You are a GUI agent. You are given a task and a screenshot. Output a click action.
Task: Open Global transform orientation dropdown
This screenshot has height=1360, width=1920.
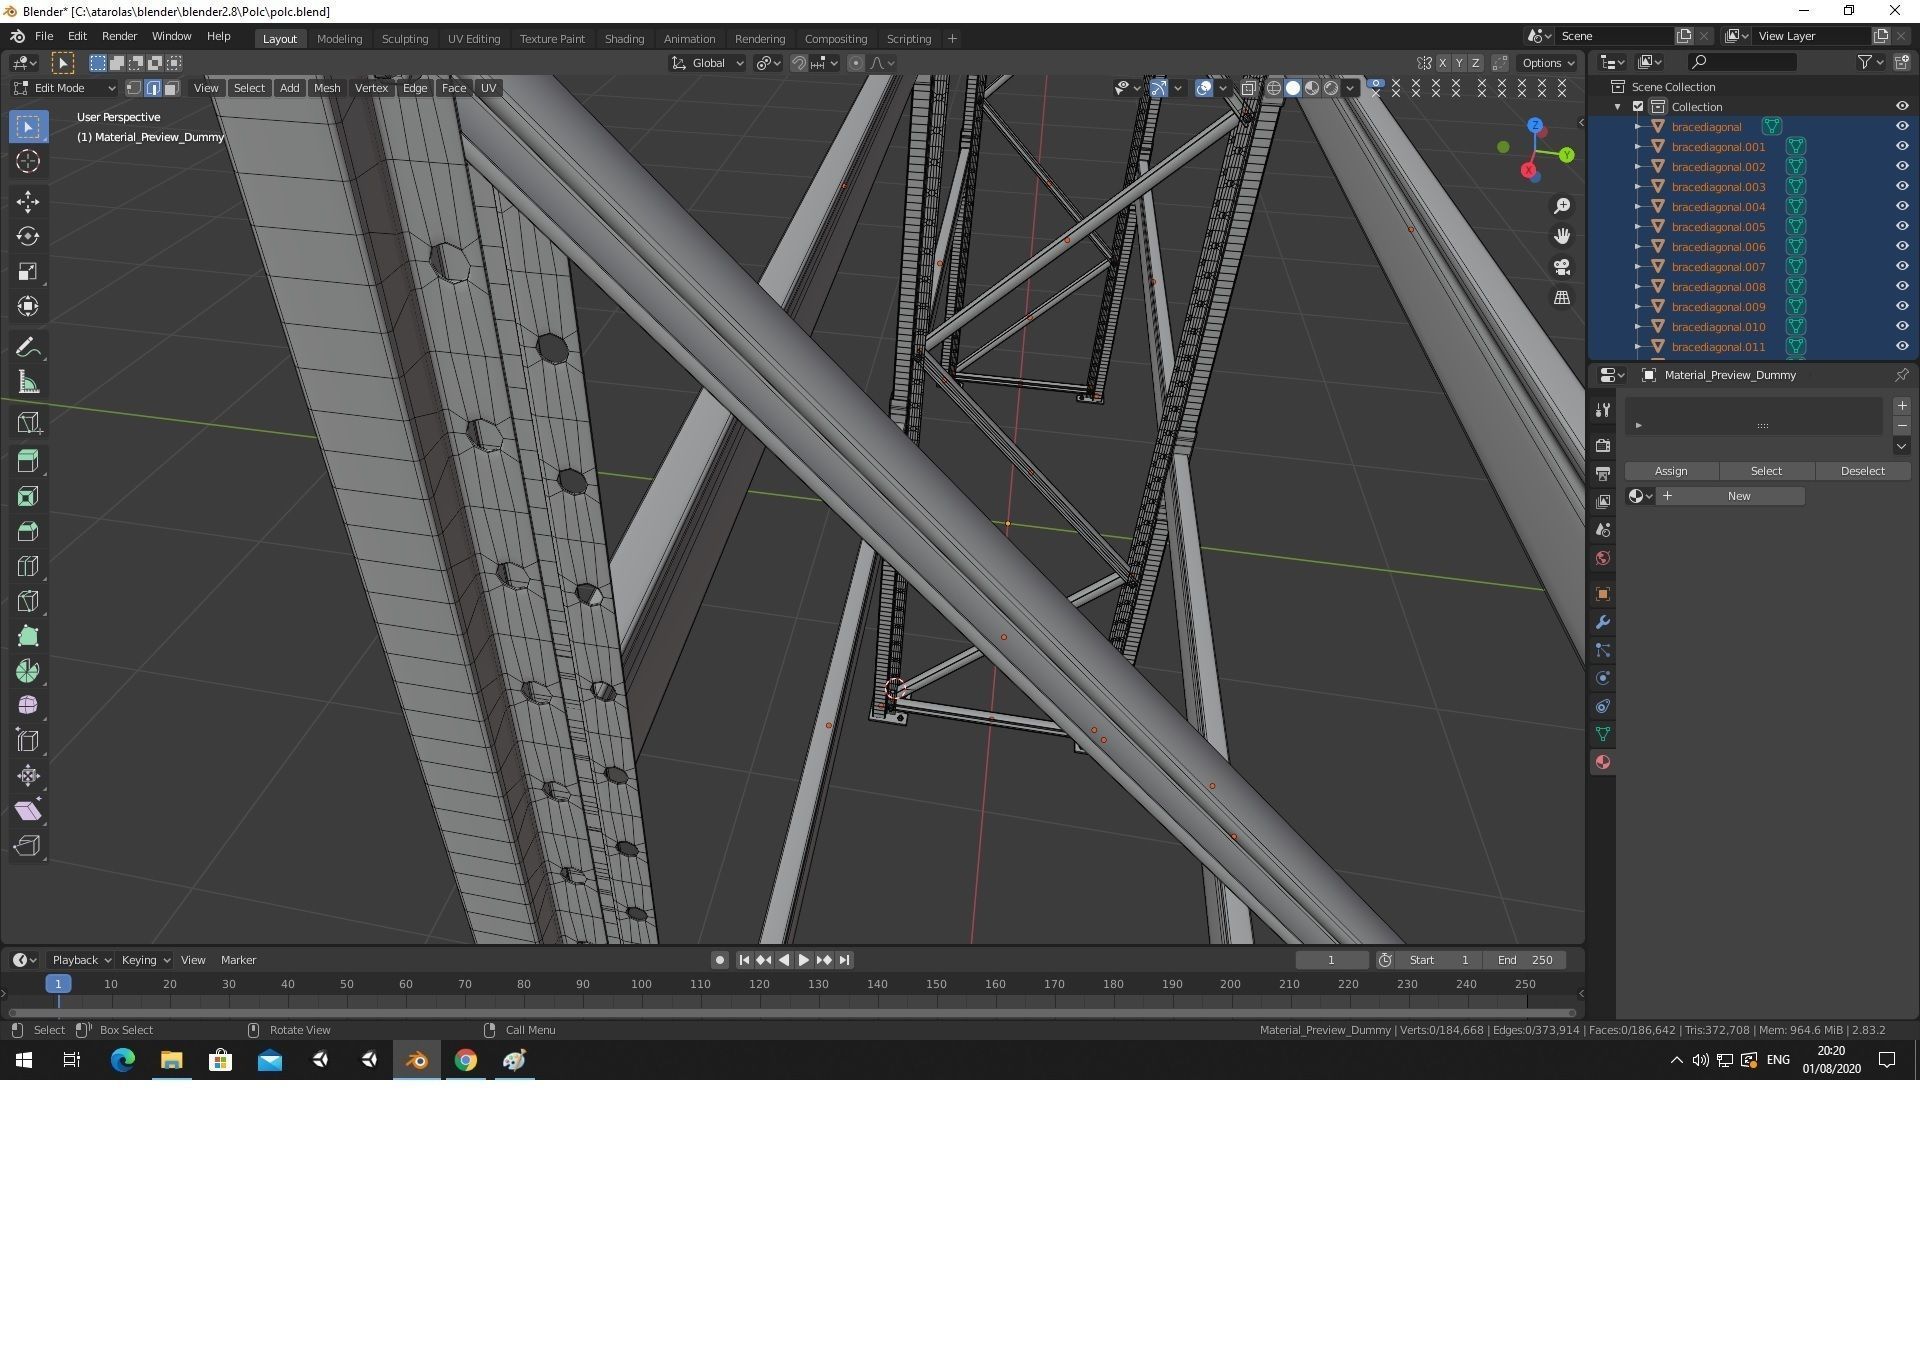click(x=707, y=63)
